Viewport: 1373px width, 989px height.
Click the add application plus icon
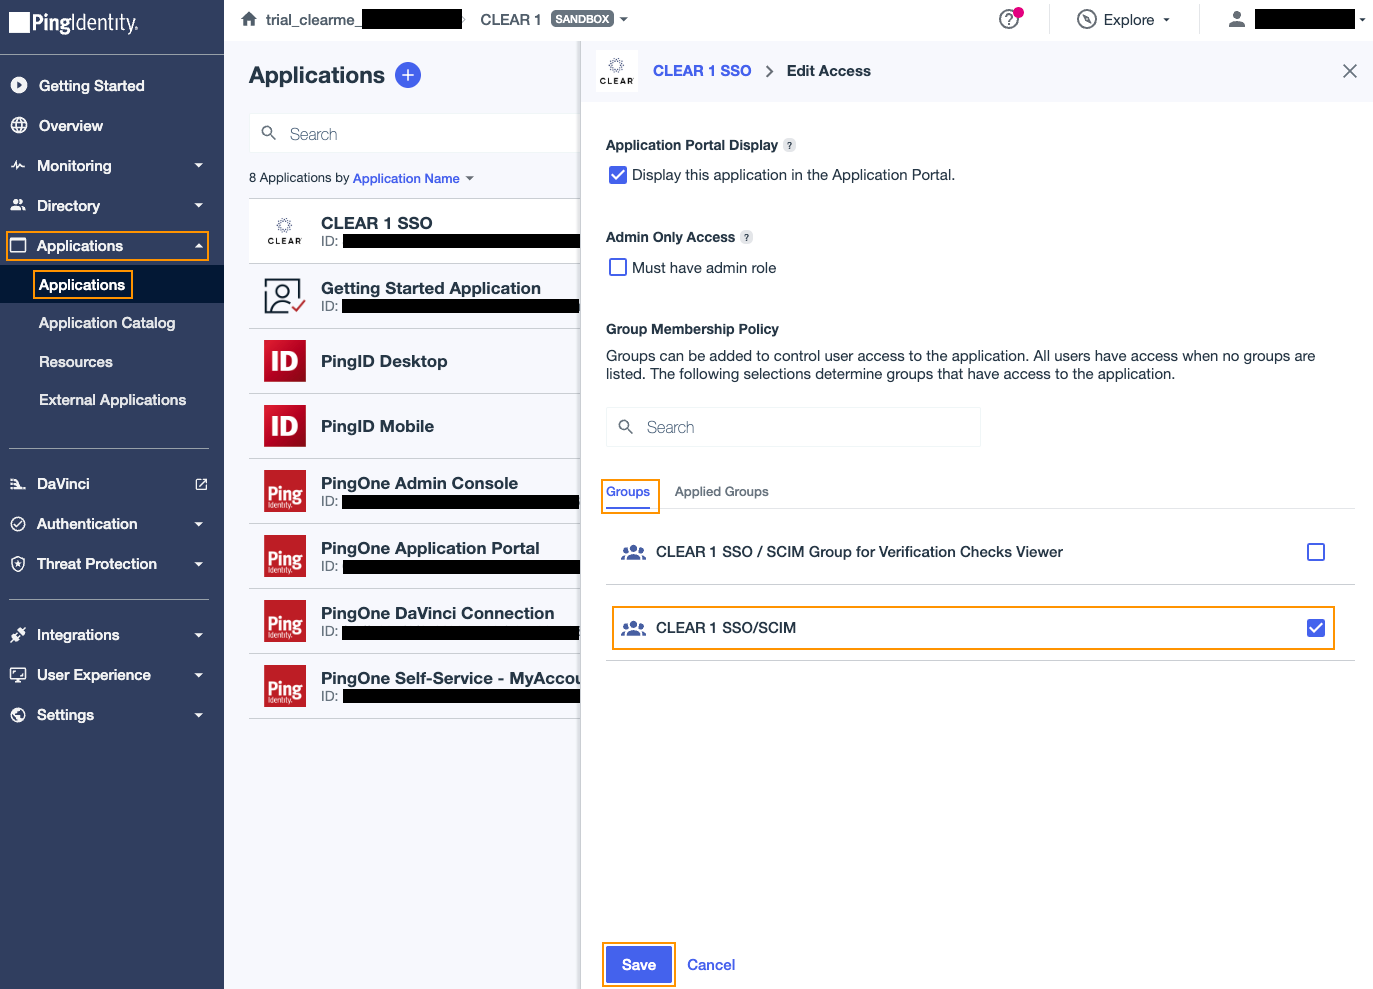pyautogui.click(x=408, y=75)
